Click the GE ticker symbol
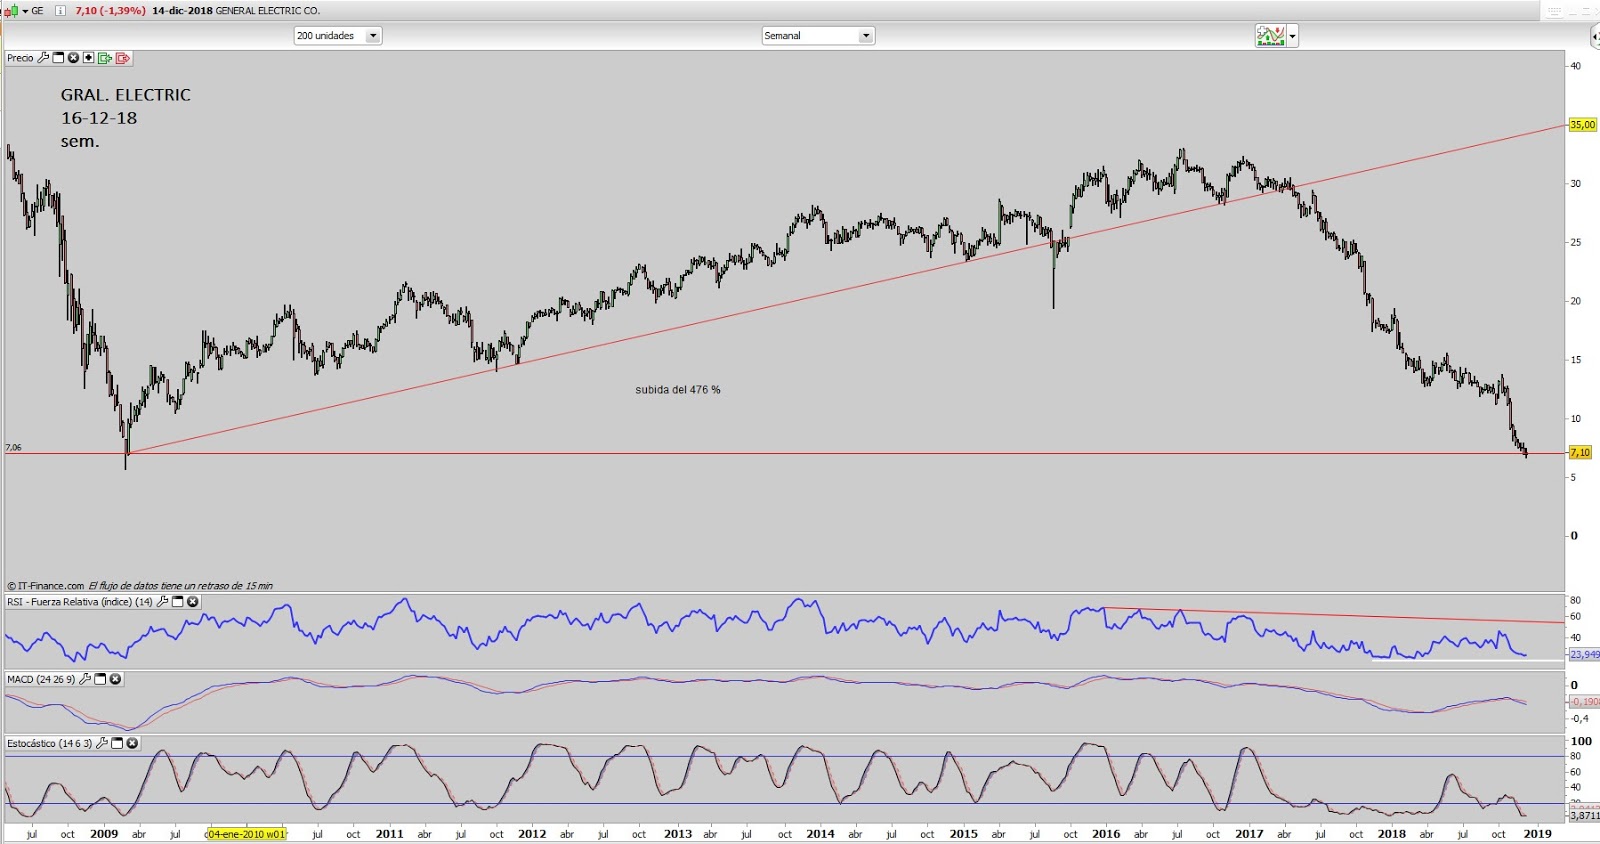 coord(37,11)
